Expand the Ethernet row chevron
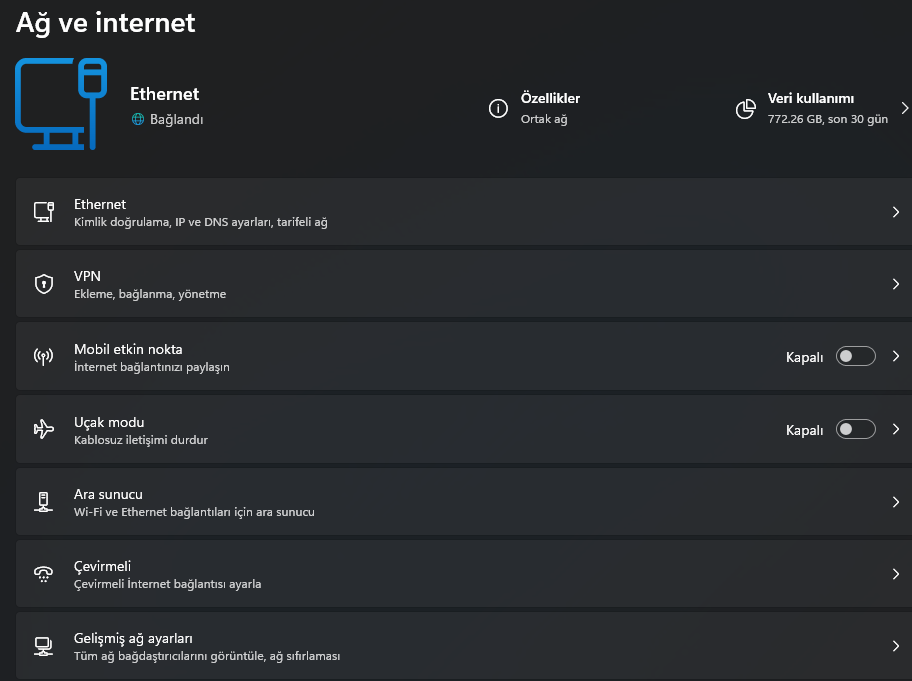 click(x=895, y=212)
